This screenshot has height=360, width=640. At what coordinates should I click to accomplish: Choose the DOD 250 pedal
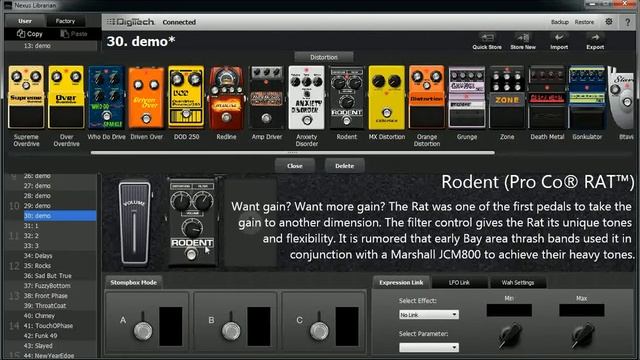pos(186,97)
